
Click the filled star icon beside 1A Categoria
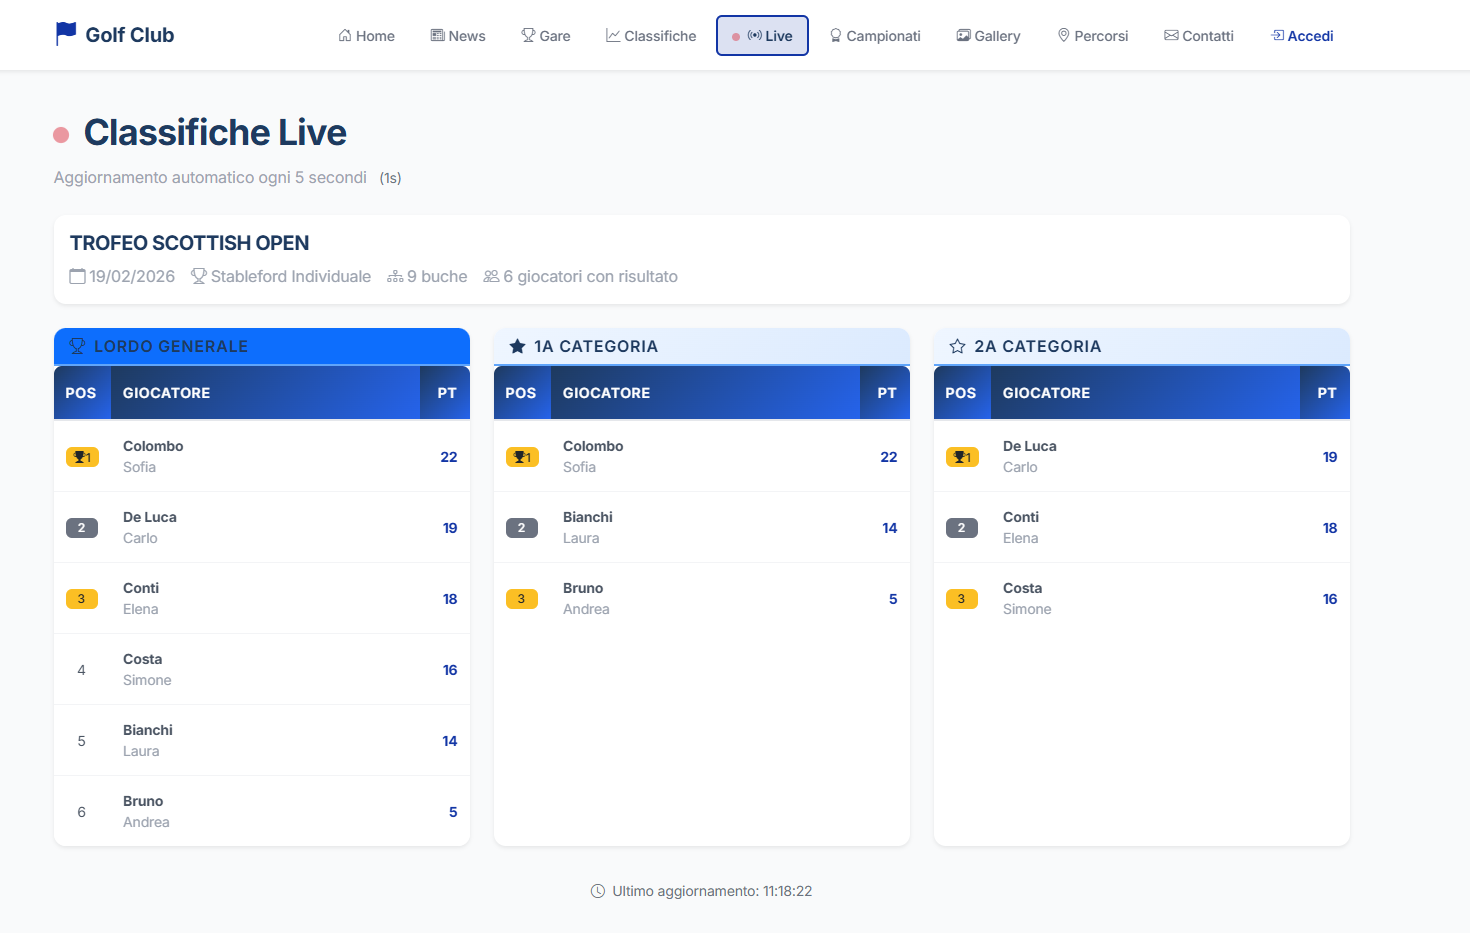coord(517,346)
